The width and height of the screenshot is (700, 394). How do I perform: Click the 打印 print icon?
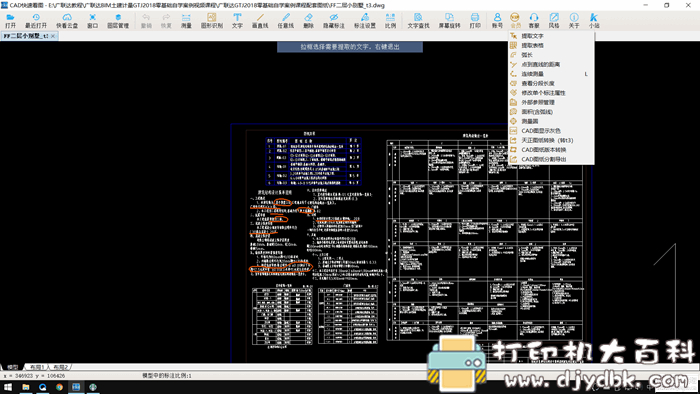475,21
